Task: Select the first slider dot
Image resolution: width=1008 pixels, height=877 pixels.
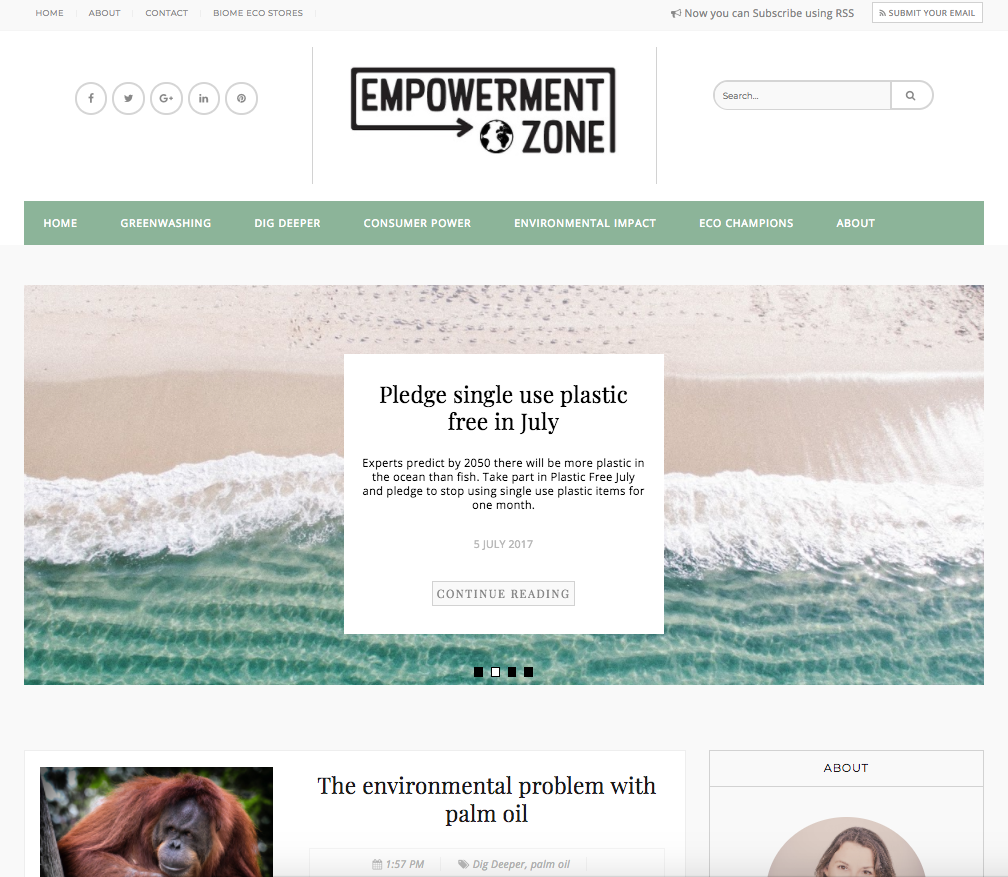Action: 478,672
